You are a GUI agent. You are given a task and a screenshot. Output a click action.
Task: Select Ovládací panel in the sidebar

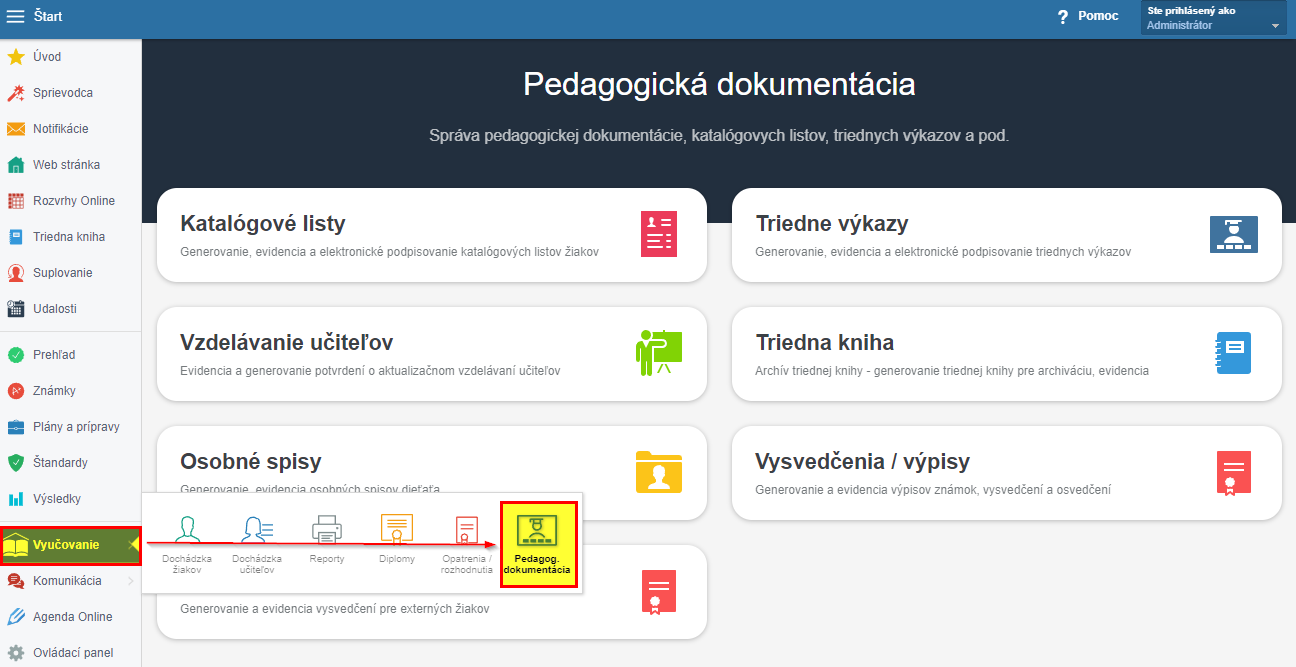point(73,653)
